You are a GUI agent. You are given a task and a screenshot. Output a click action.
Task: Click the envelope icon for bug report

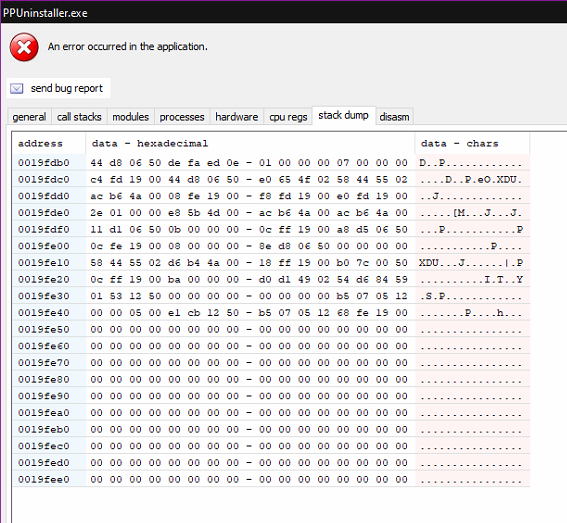(16, 89)
